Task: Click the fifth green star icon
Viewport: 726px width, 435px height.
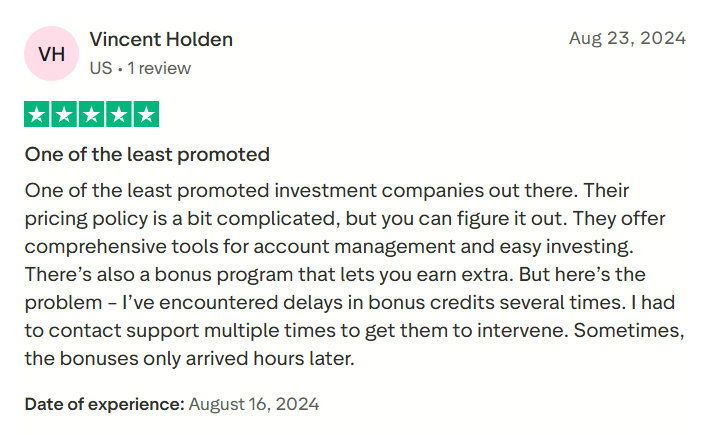Action: pos(145,114)
